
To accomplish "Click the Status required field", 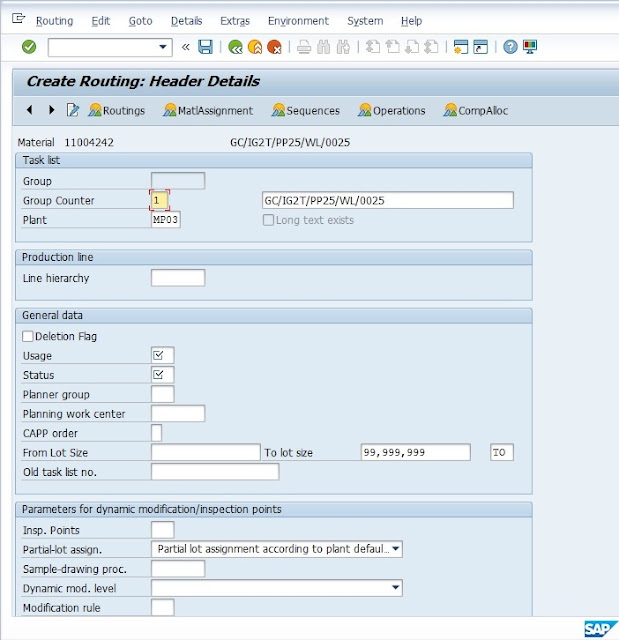I will pyautogui.click(x=162, y=375).
